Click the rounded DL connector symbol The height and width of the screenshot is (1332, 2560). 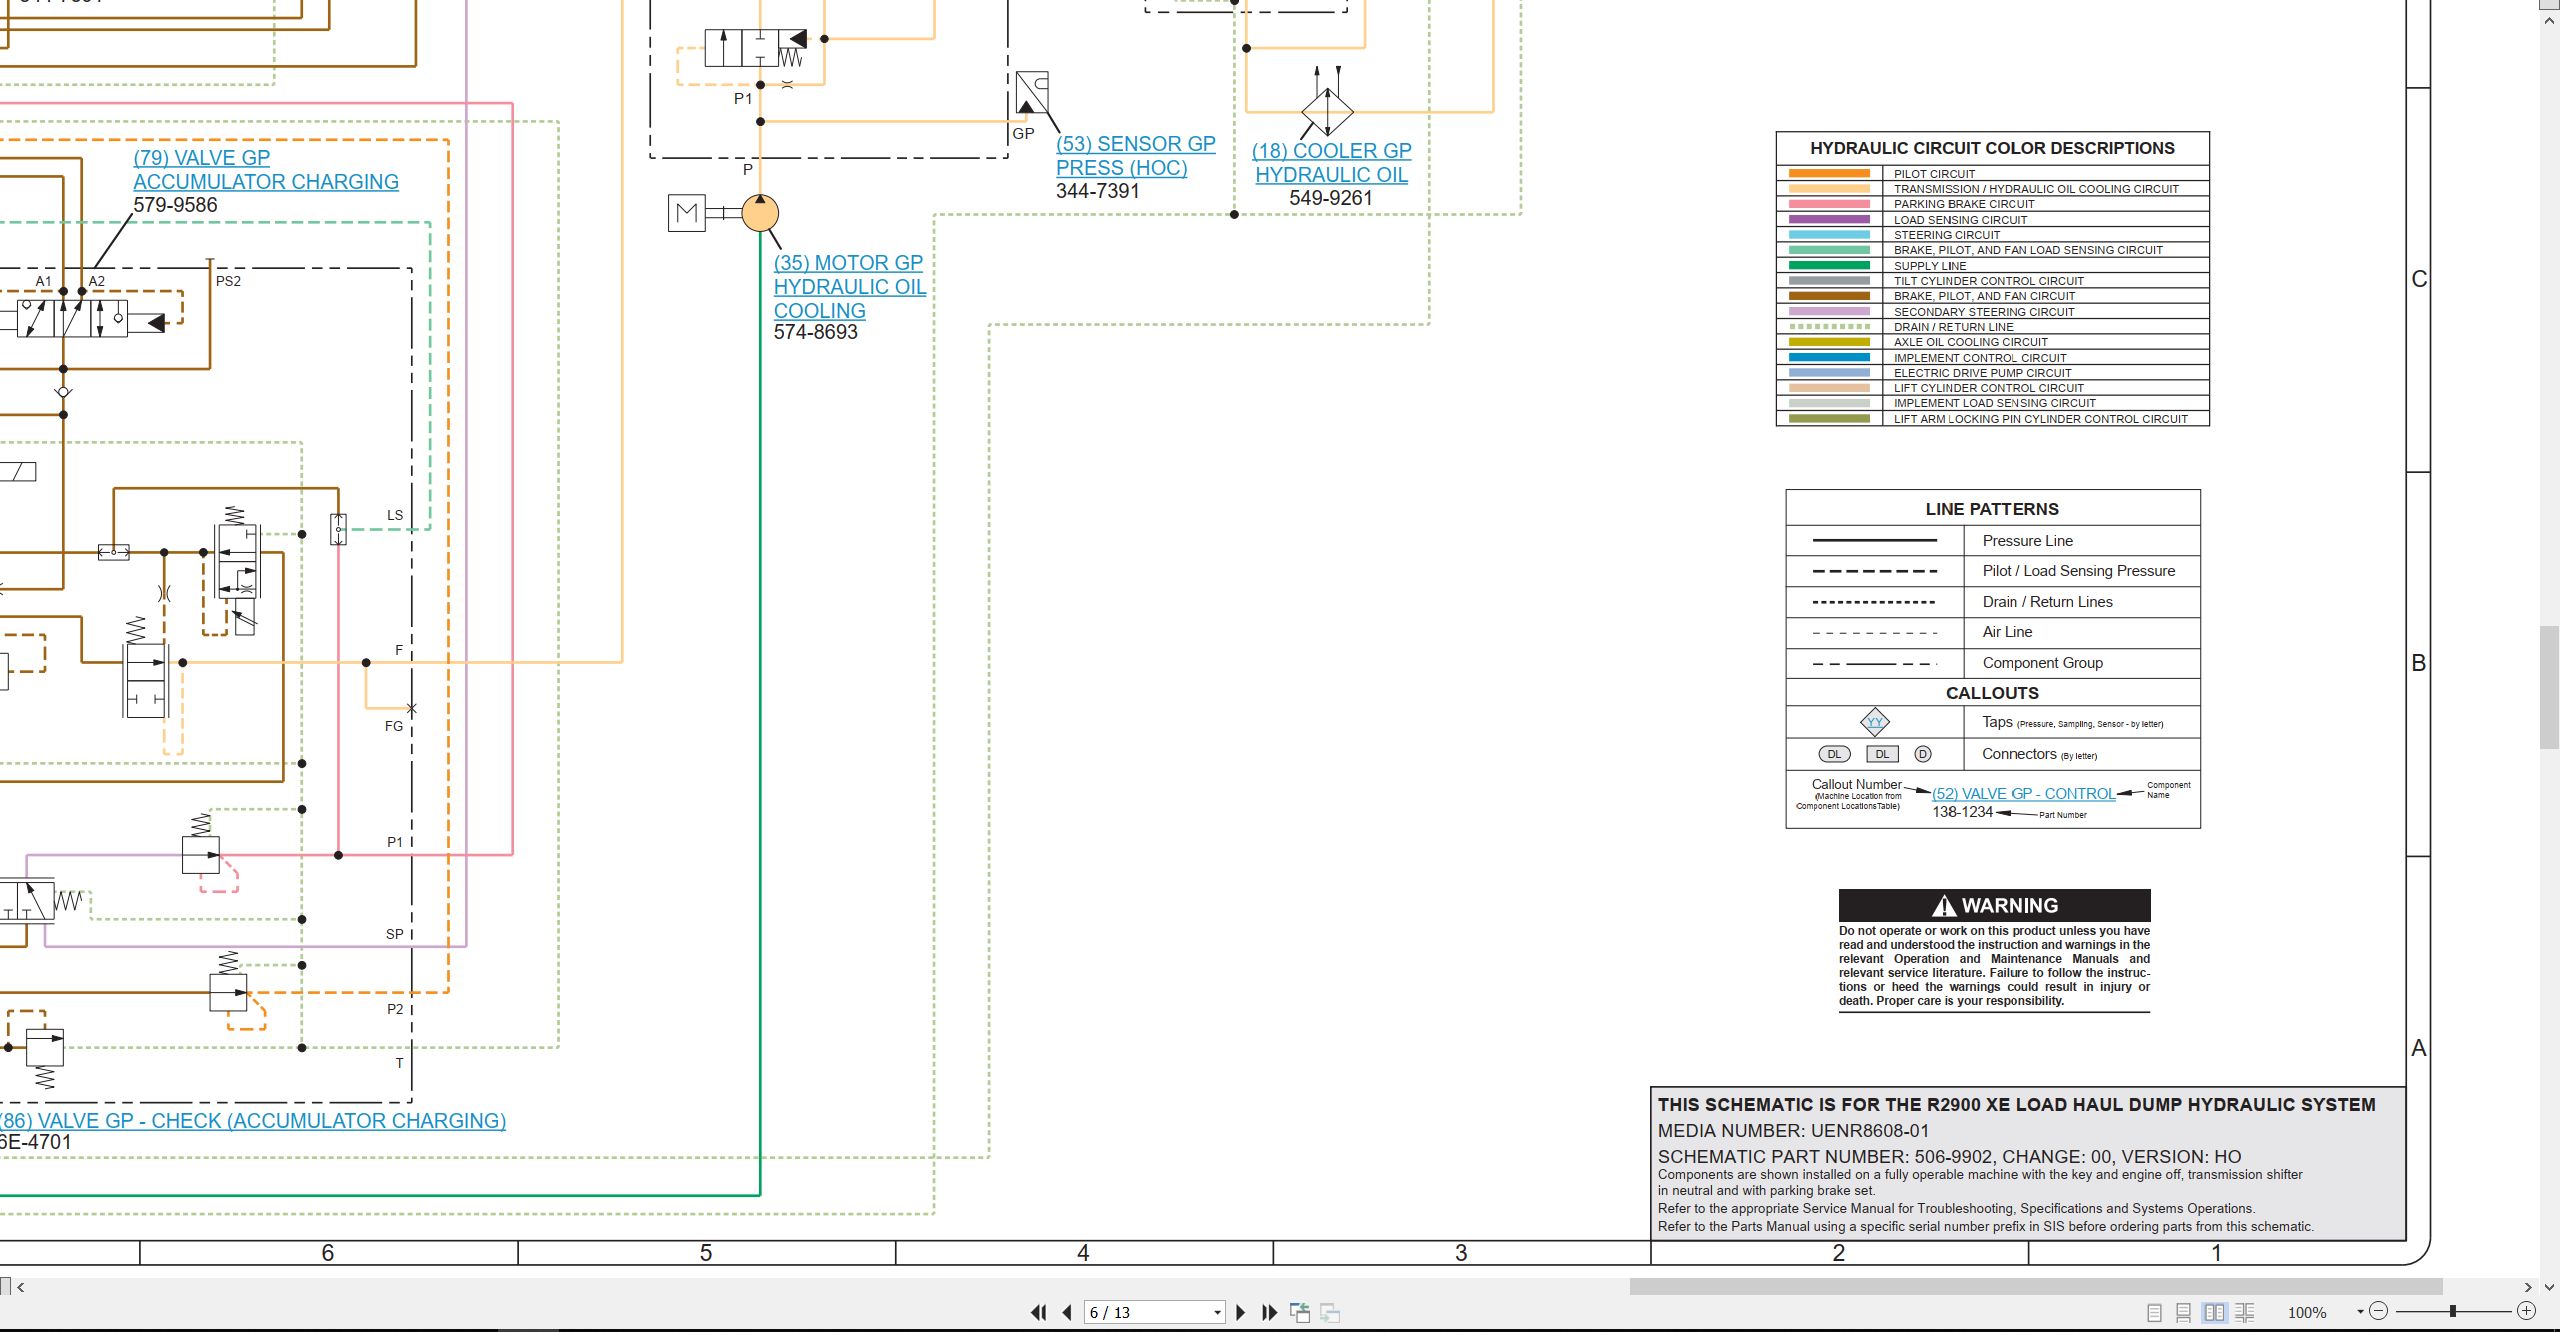1834,754
